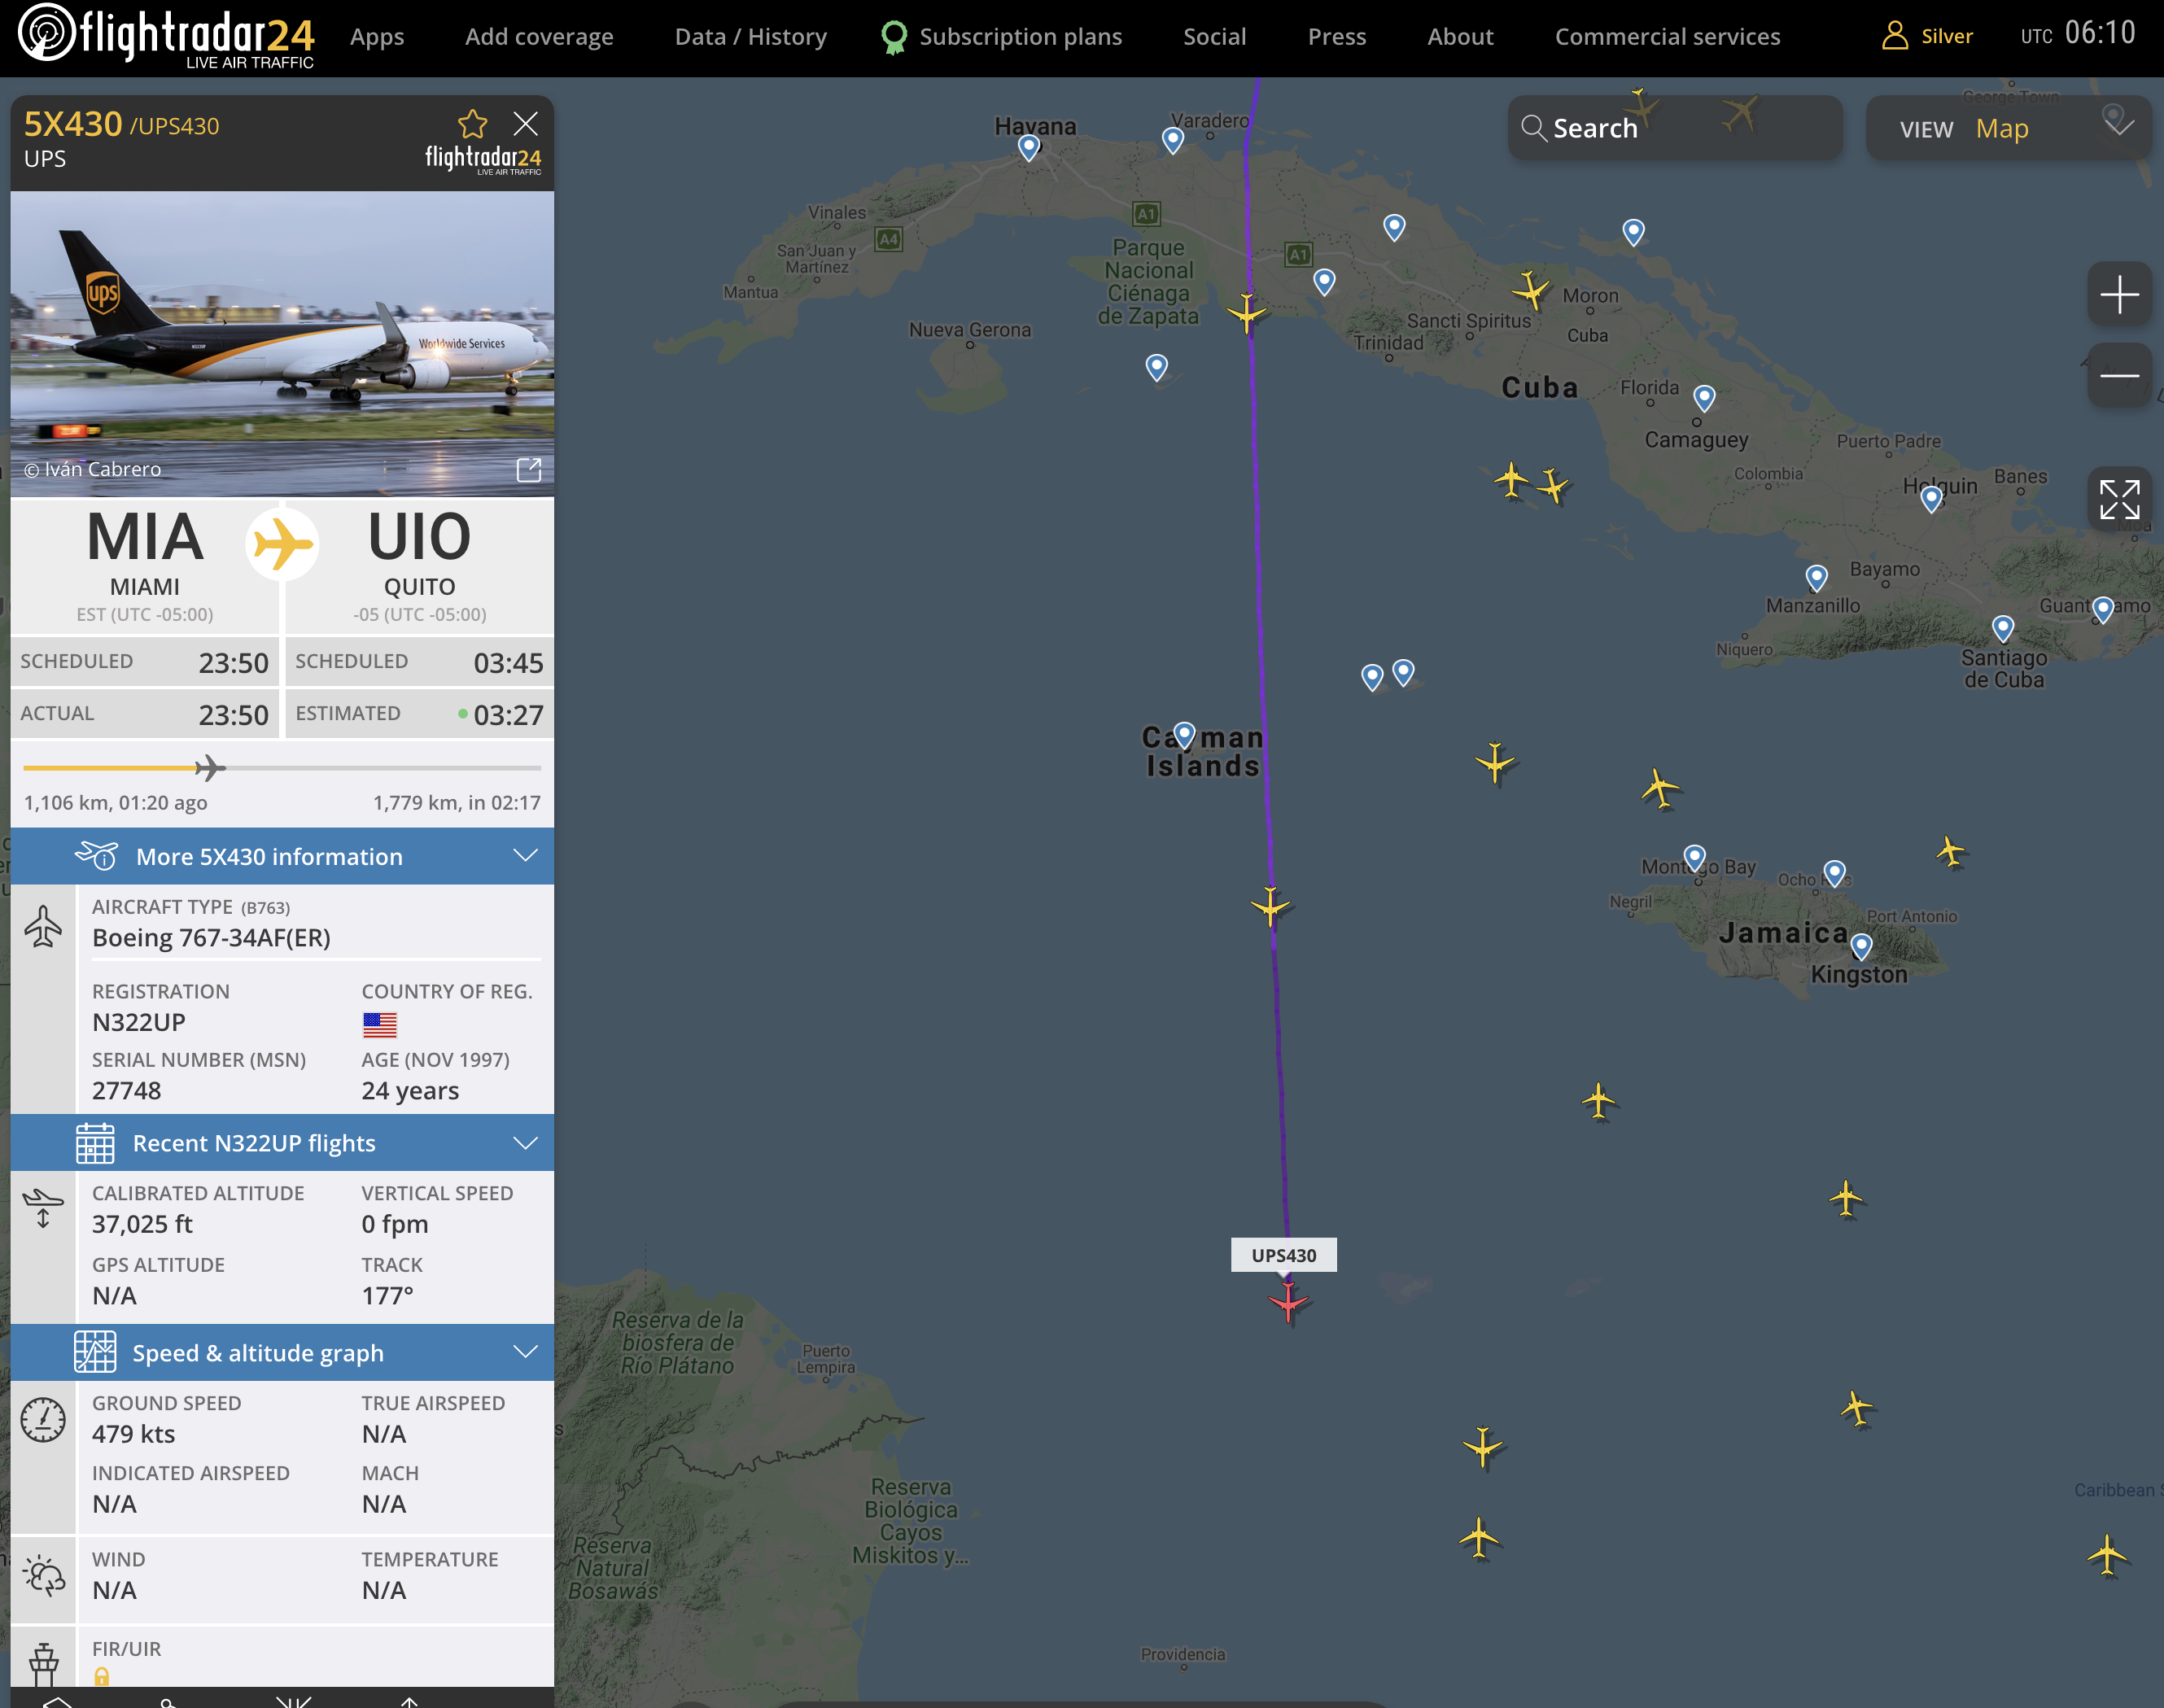Image resolution: width=2164 pixels, height=1708 pixels.
Task: Click the flightradar24 logo in header
Action: coord(166,36)
